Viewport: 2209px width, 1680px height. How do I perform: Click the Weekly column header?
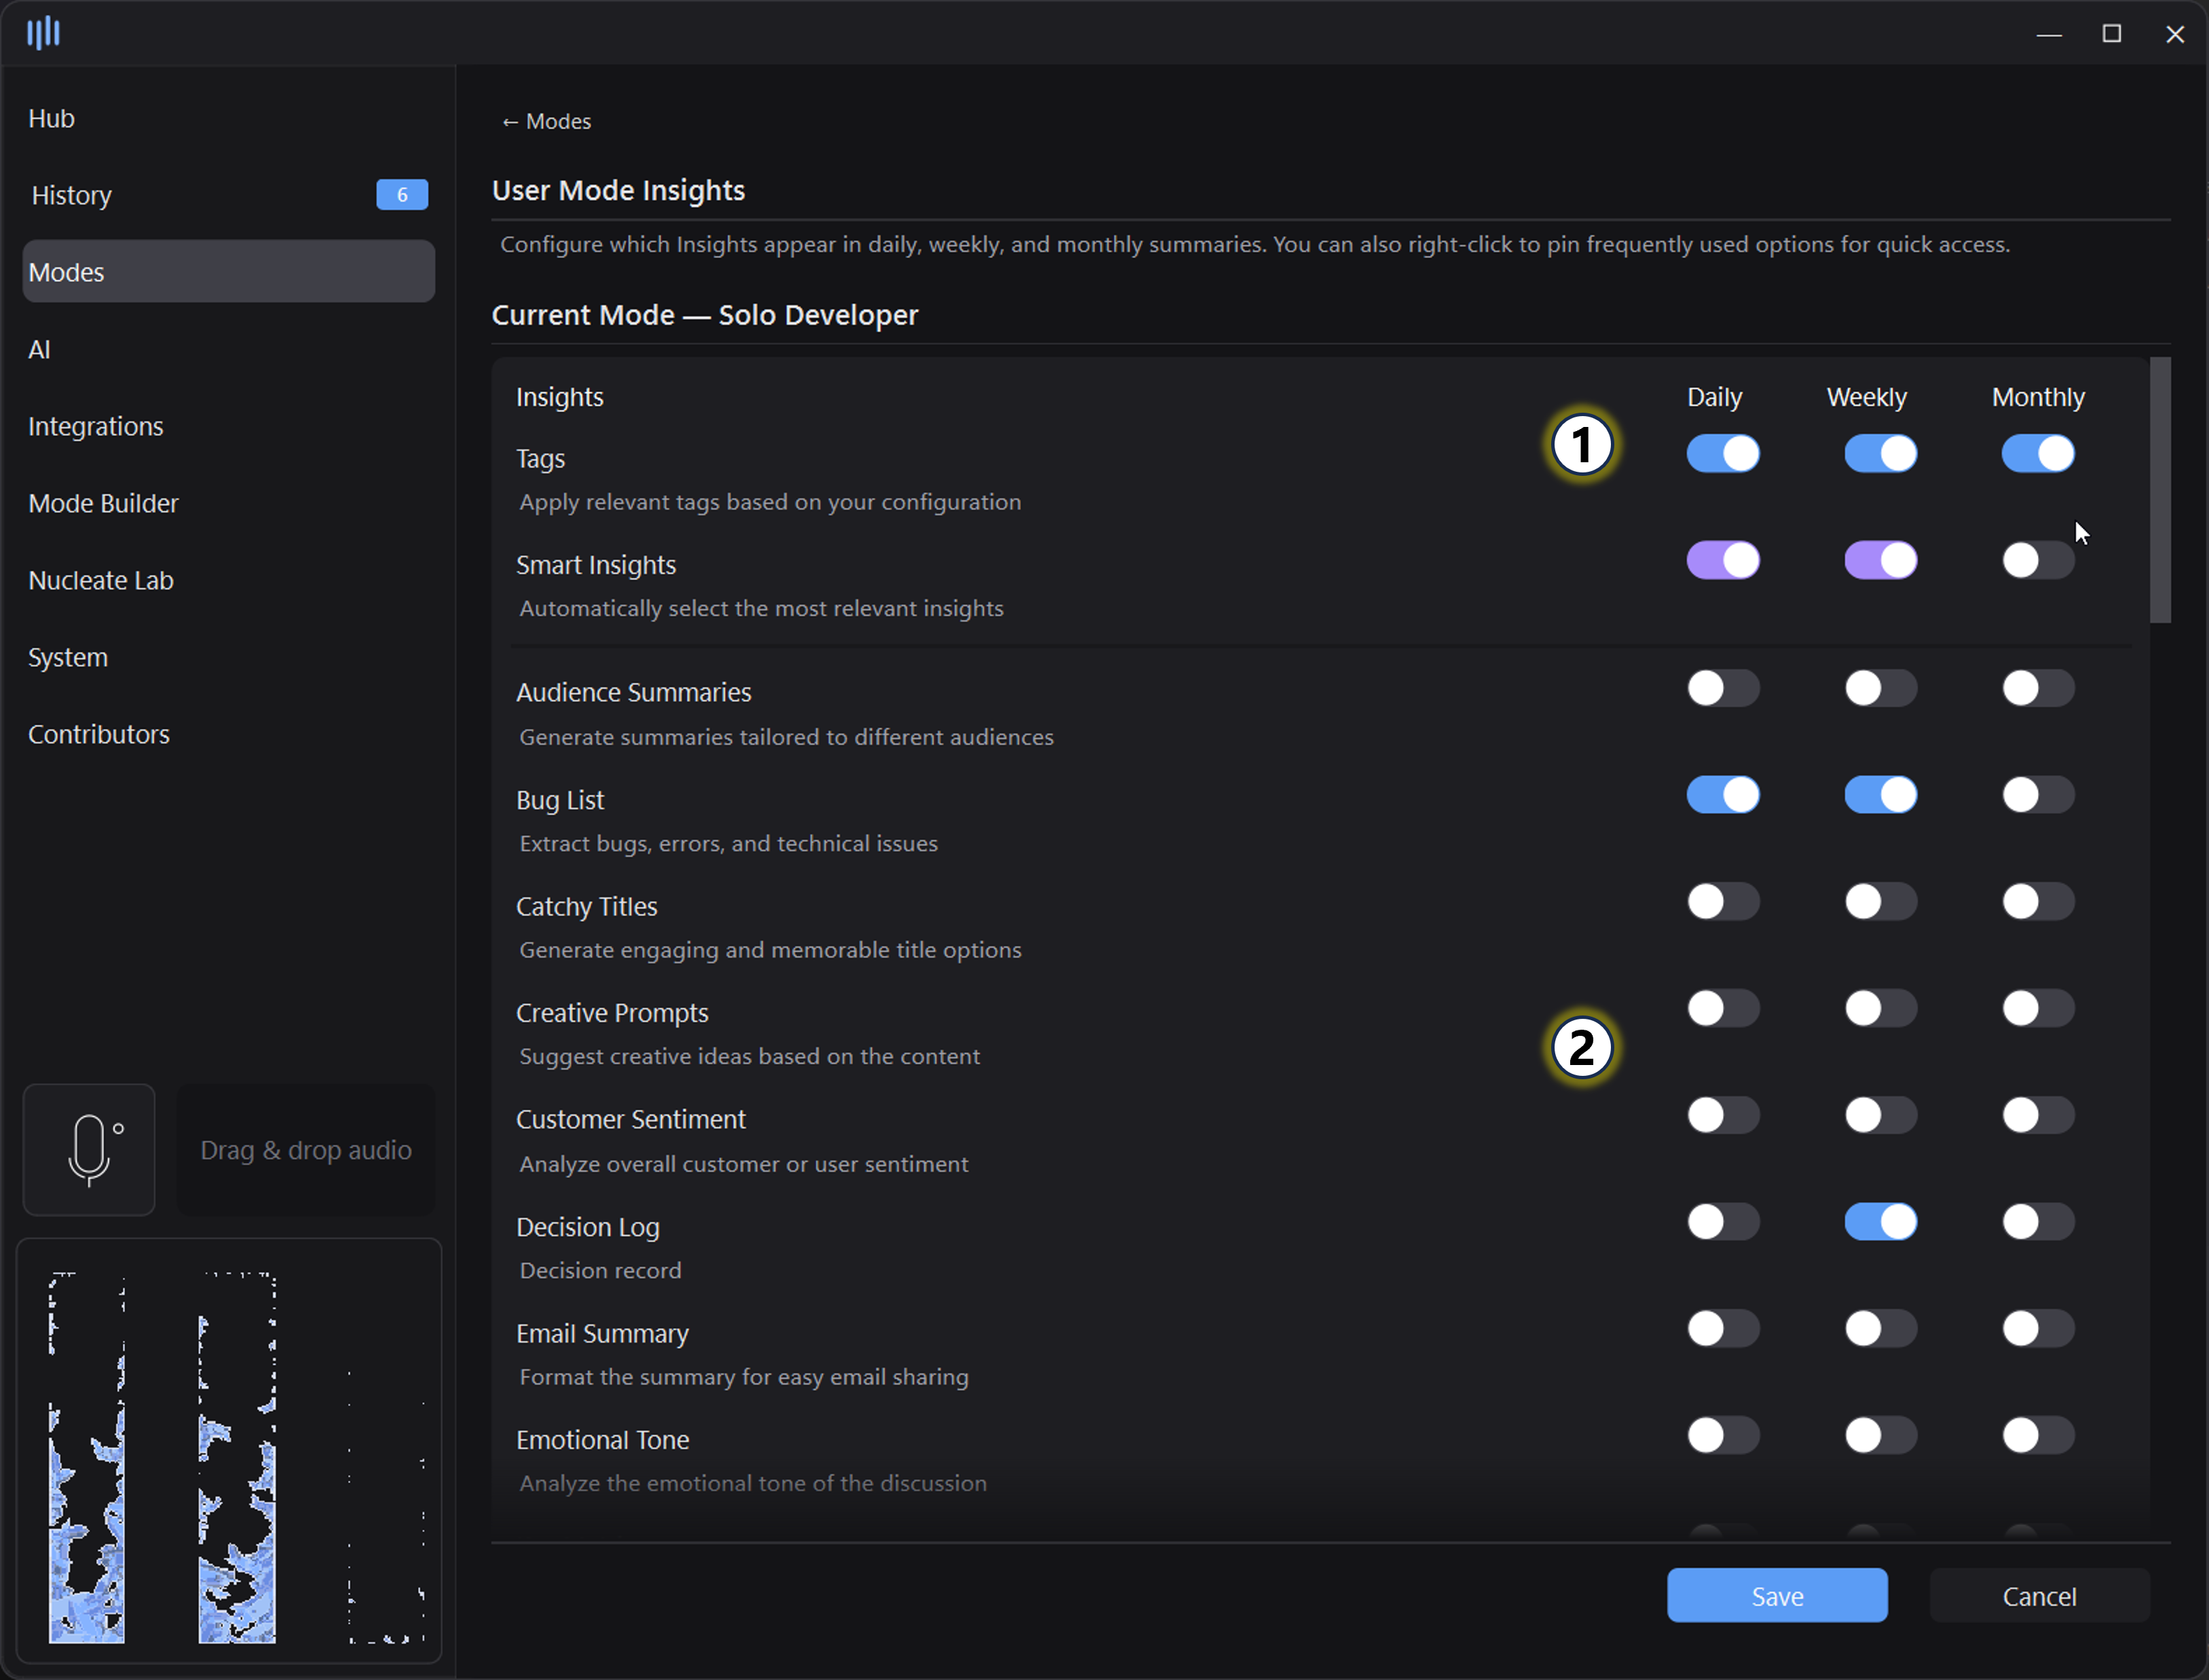click(x=1866, y=397)
